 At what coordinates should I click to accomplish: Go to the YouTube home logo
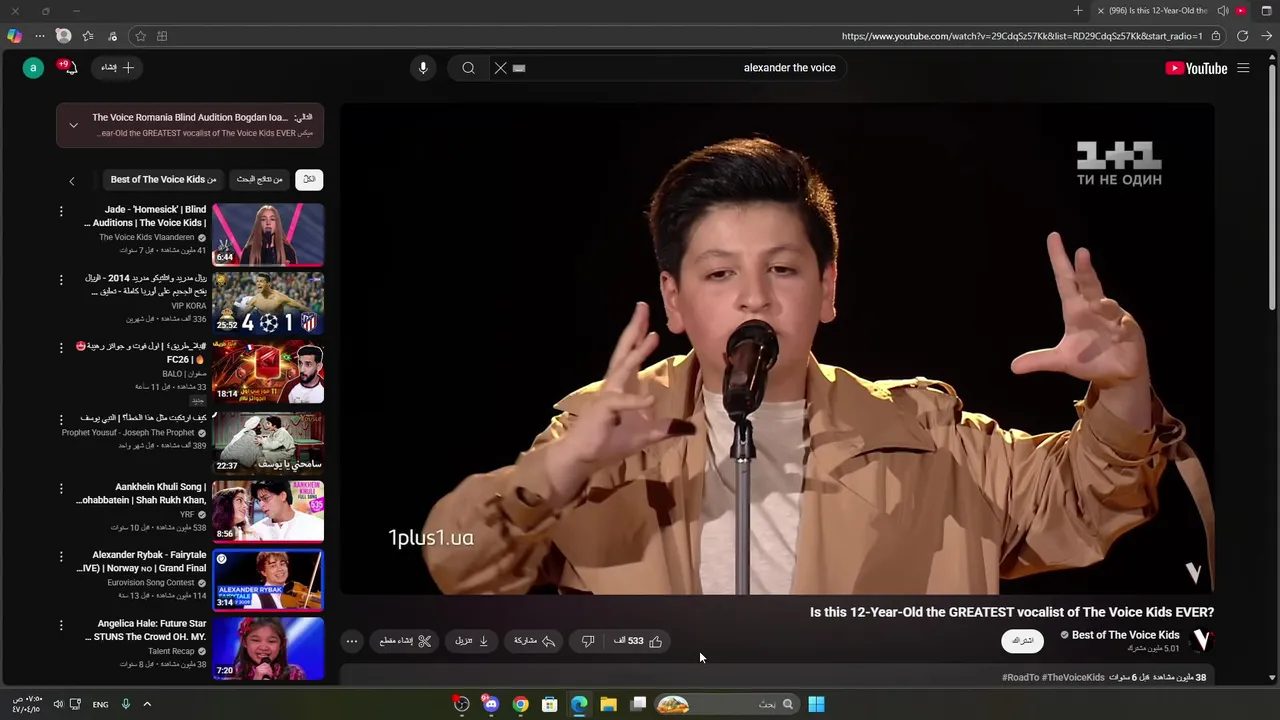coord(1196,68)
